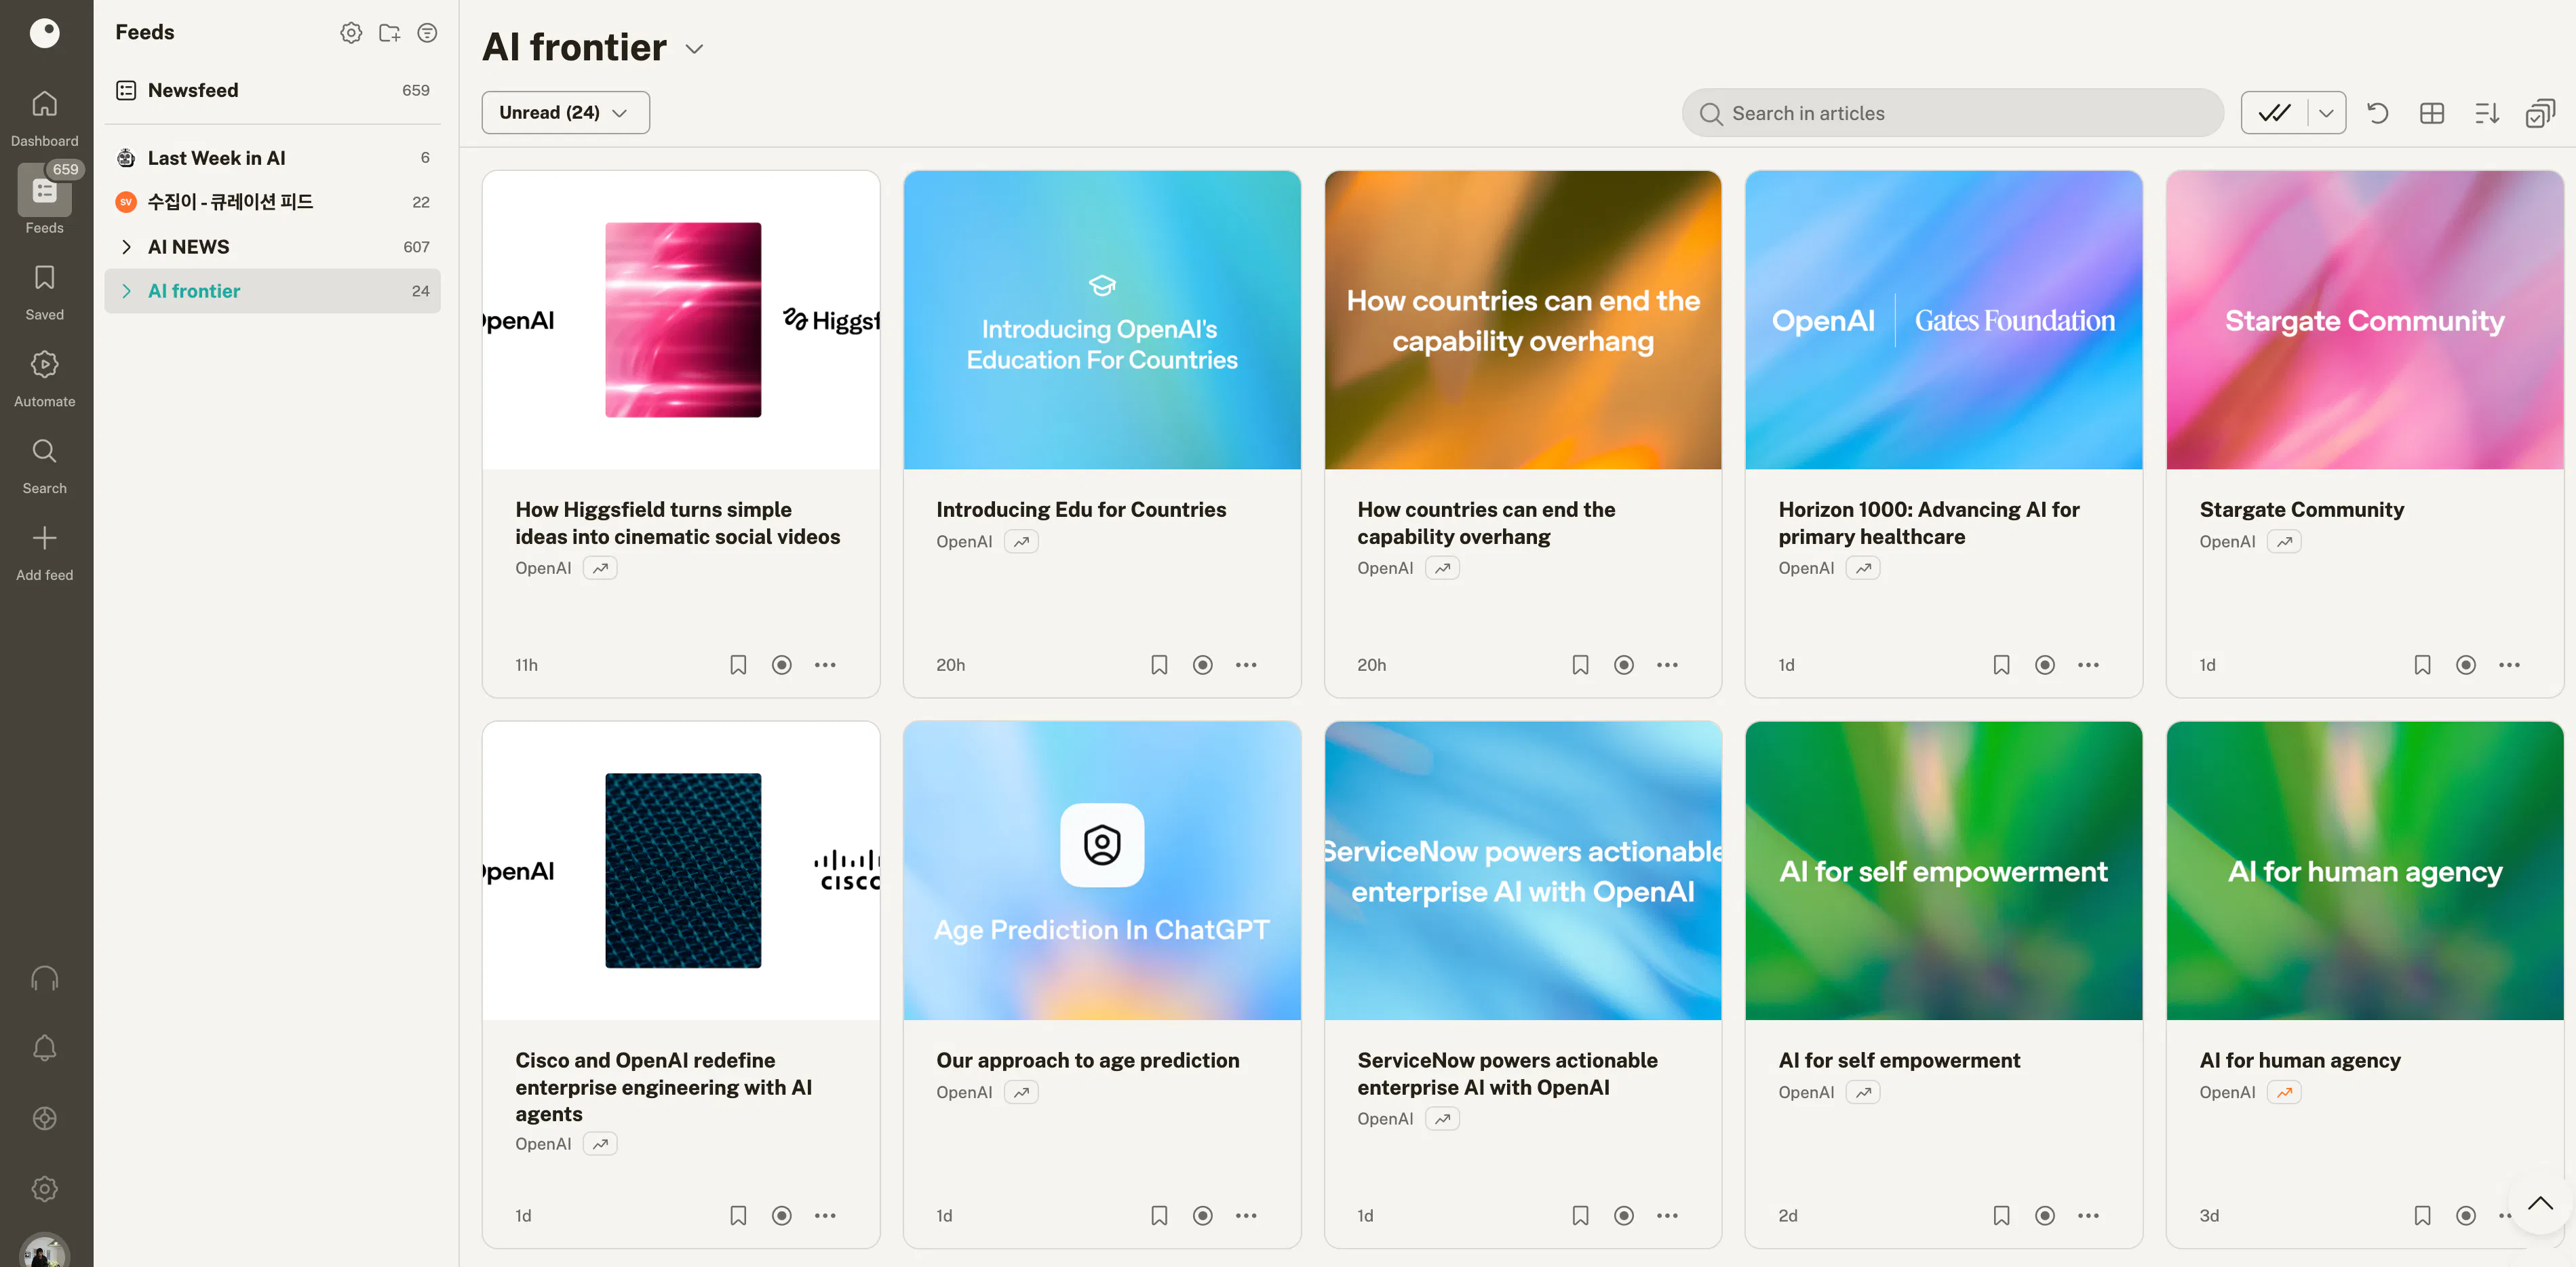Click the Feeds logo at top left
Screen dimensions: 2576x1267
(x=44, y=33)
